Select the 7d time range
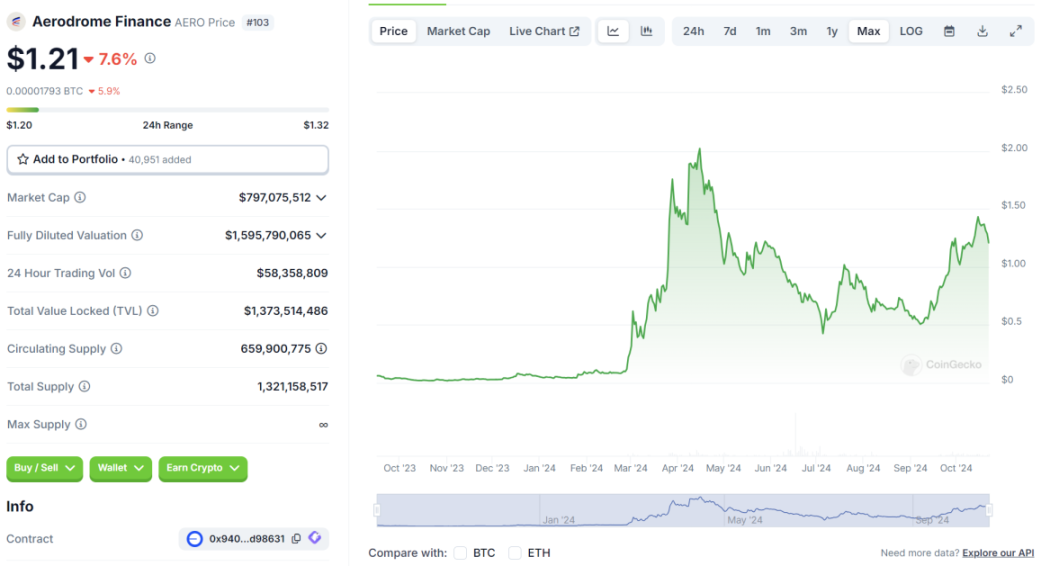This screenshot has width=1041, height=566. [730, 31]
